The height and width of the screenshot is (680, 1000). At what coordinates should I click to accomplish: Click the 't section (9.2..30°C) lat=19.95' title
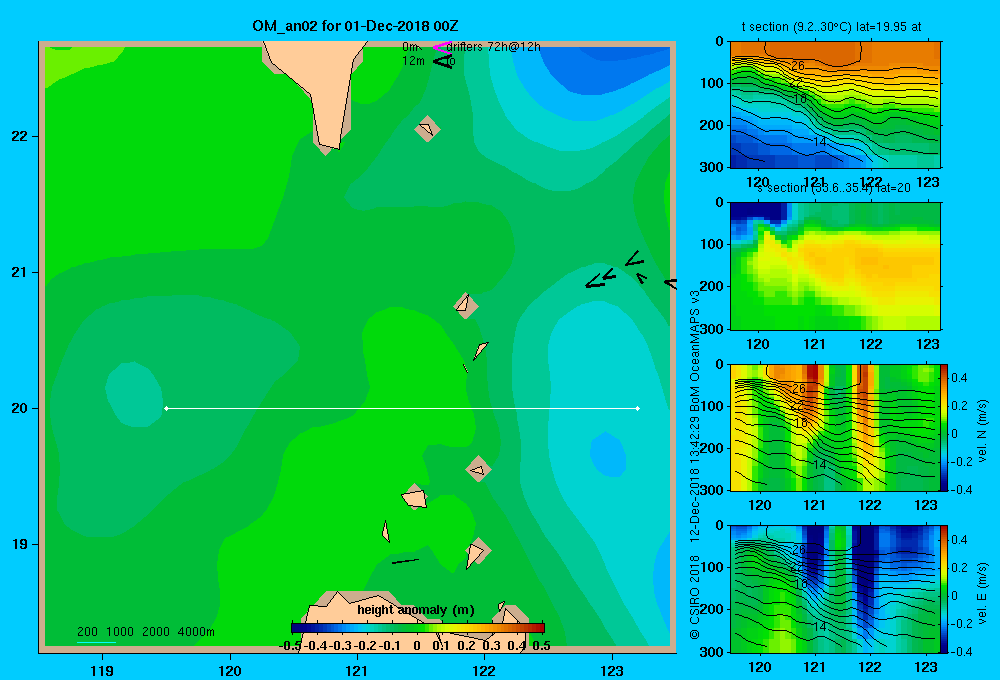pyautogui.click(x=831, y=27)
